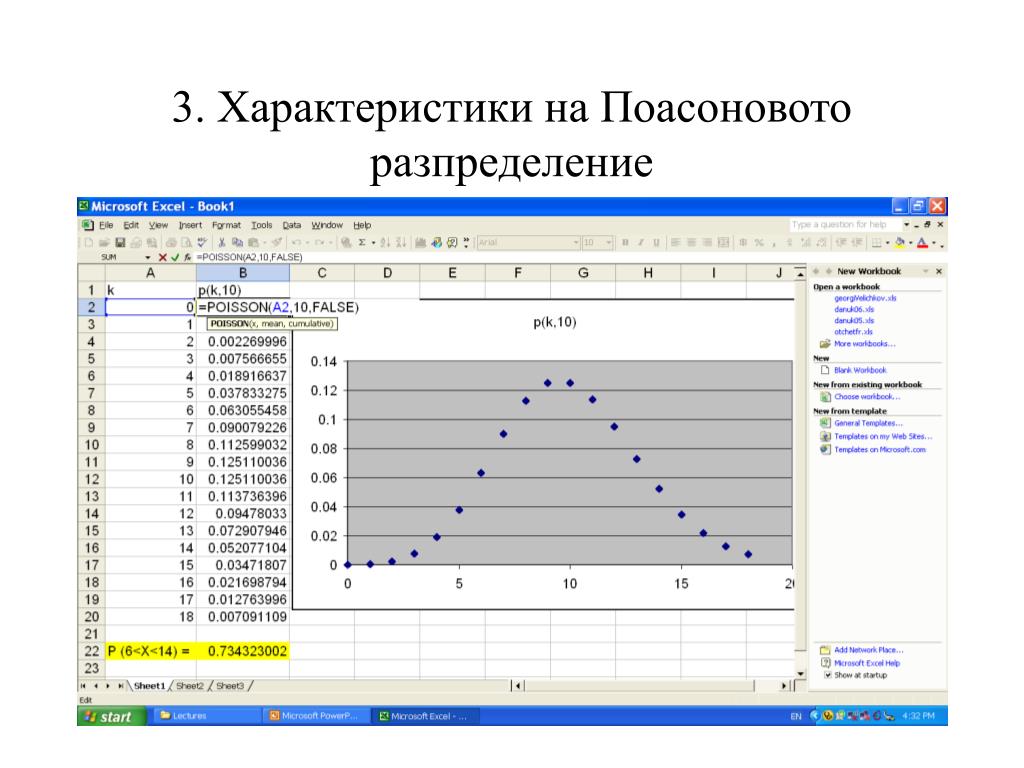Image resolution: width=1024 pixels, height=768 pixels.
Task: Click the Format Painter brush icon
Action: click(278, 242)
